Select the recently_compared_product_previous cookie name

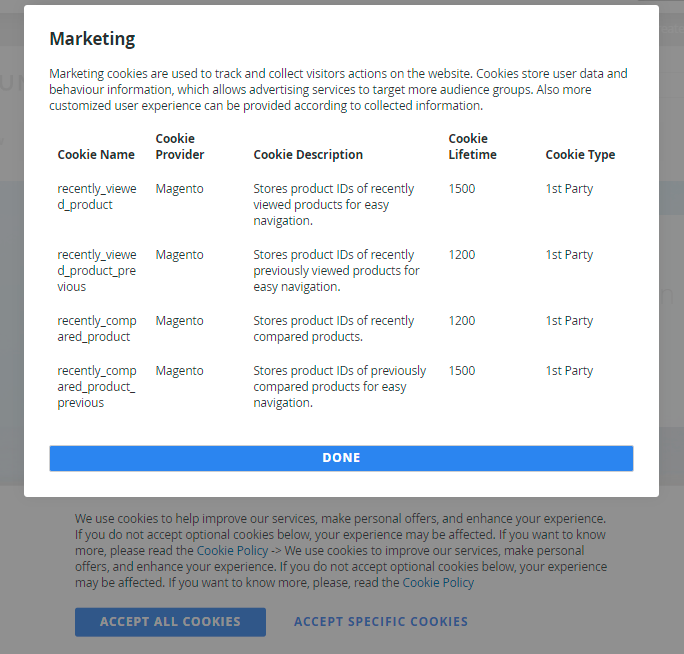[x=97, y=387]
